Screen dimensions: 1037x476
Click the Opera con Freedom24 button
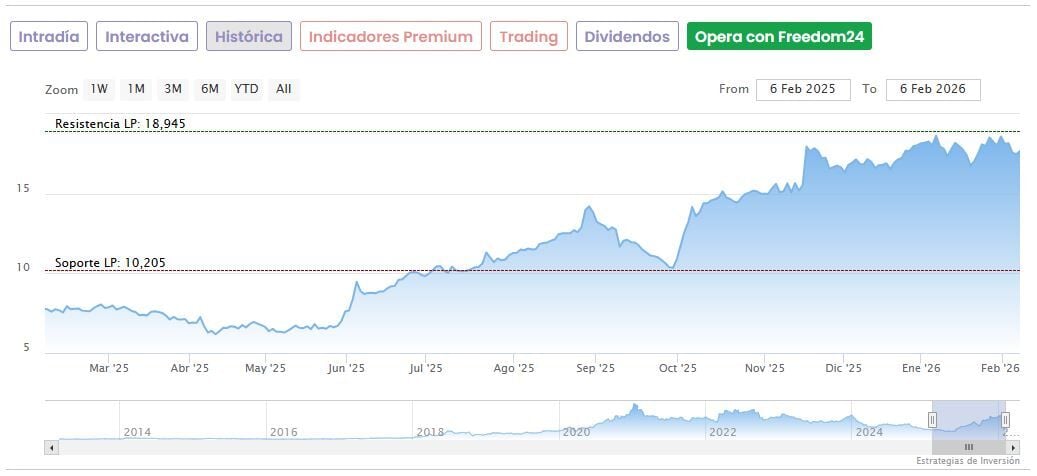point(779,37)
